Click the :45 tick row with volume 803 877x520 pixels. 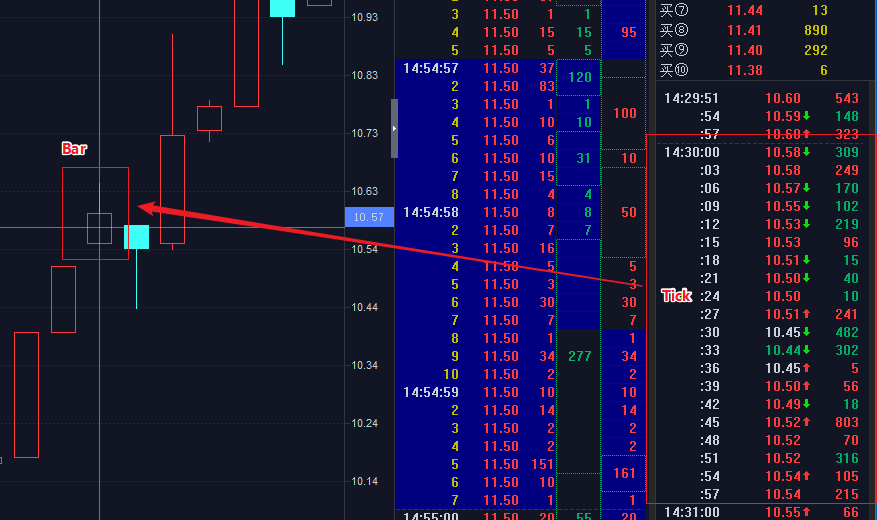tap(760, 422)
